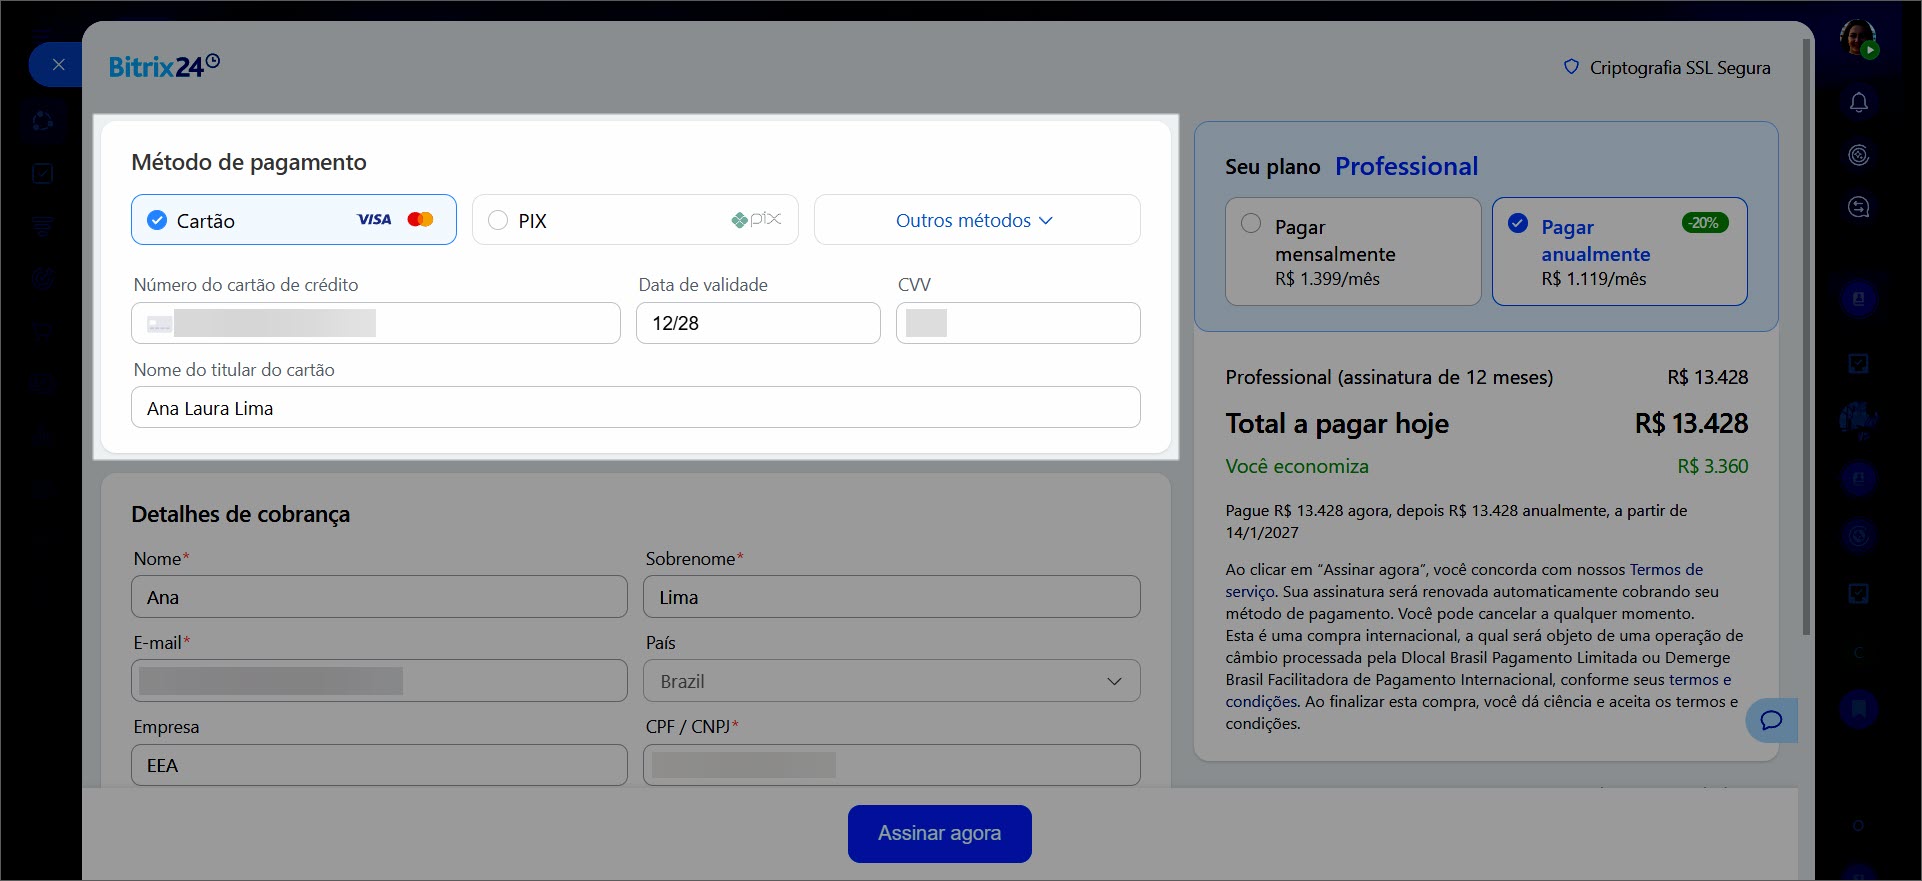Image resolution: width=1922 pixels, height=881 pixels.
Task: Click the SSL shield security icon
Action: pyautogui.click(x=1571, y=67)
